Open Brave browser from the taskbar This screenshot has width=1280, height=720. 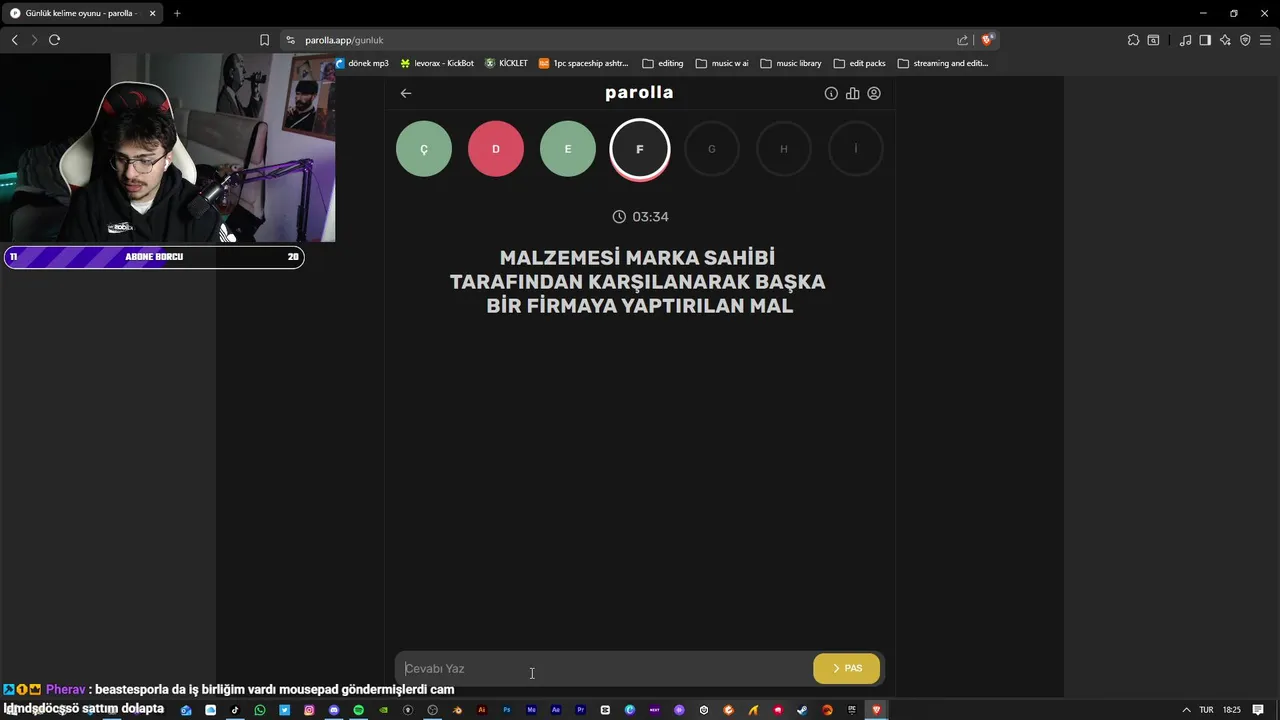[x=876, y=710]
